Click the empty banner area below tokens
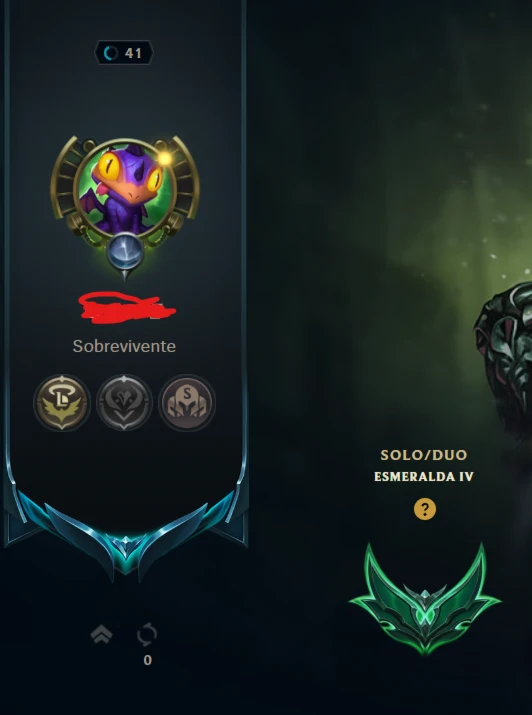This screenshot has height=715, width=532. click(125, 461)
